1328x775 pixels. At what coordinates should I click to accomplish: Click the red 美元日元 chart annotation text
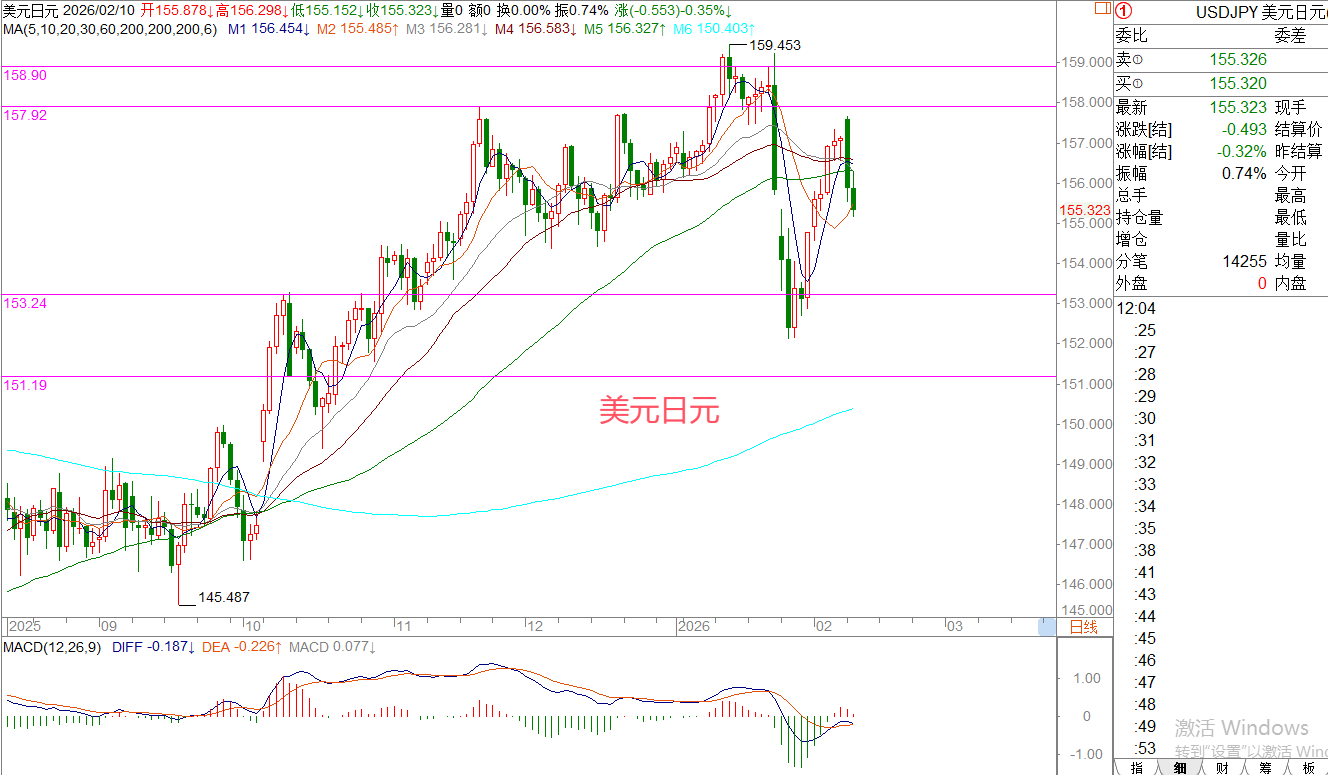point(659,410)
